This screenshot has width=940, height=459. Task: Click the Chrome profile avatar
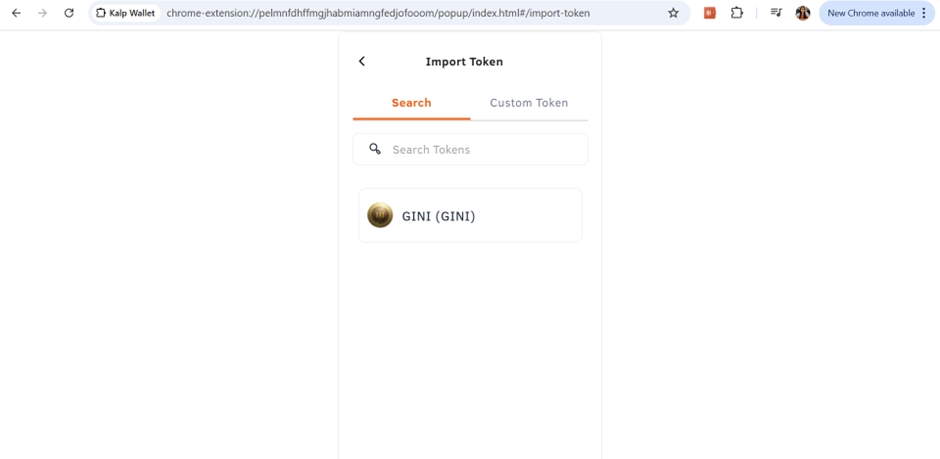pyautogui.click(x=802, y=13)
